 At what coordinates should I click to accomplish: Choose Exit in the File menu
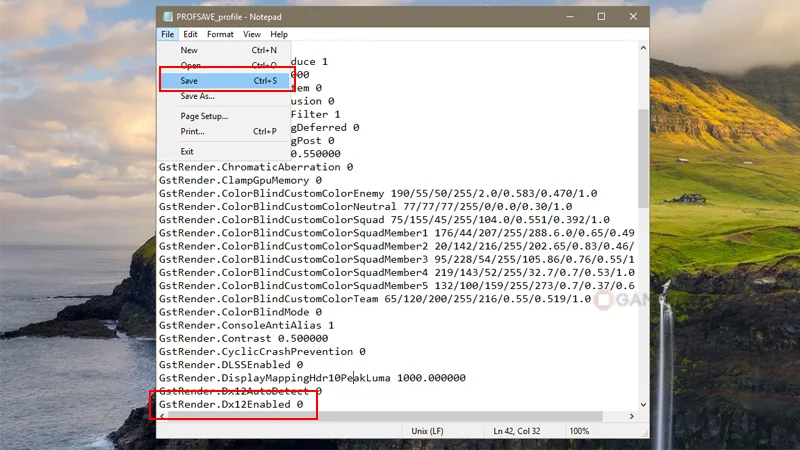pyautogui.click(x=224, y=152)
